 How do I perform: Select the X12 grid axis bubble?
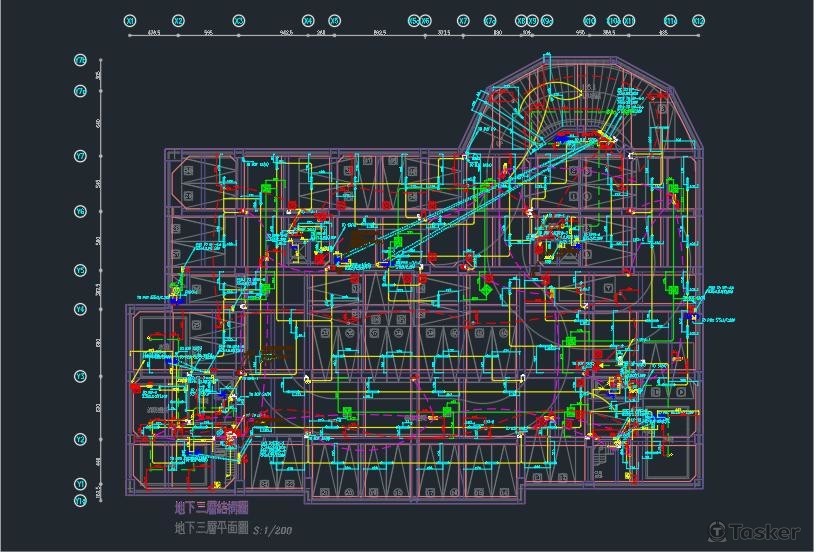pyautogui.click(x=698, y=20)
